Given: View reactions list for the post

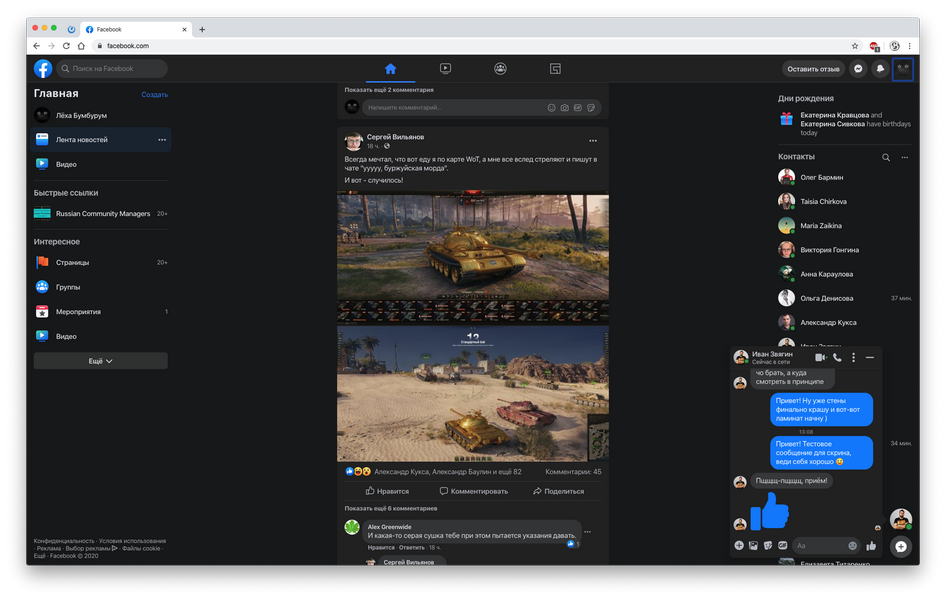Looking at the screenshot, I should pyautogui.click(x=433, y=472).
